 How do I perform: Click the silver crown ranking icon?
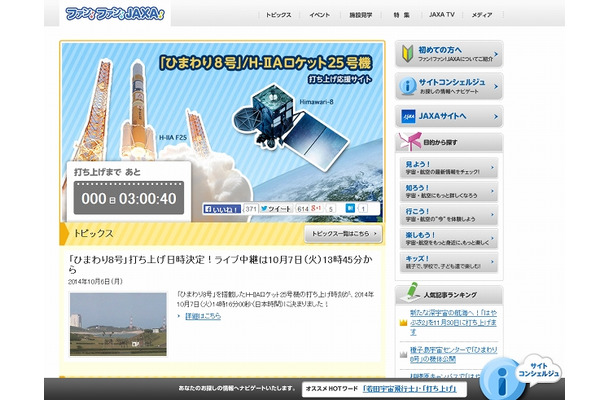[403, 354]
